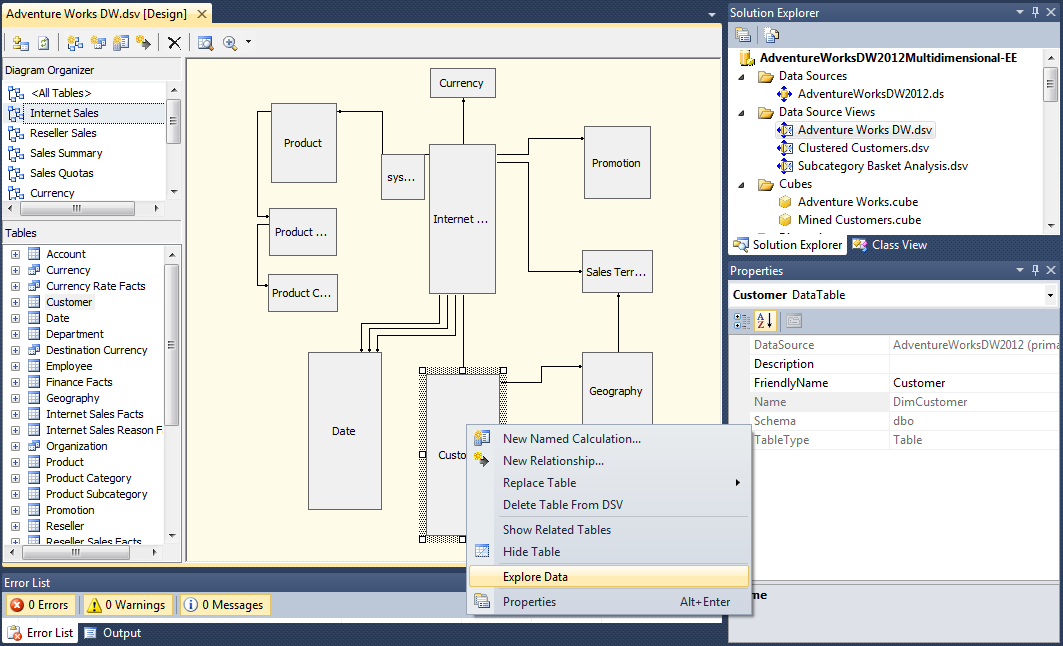Click the X delete icon in the toolbar
This screenshot has height=646, width=1063.
click(x=174, y=42)
